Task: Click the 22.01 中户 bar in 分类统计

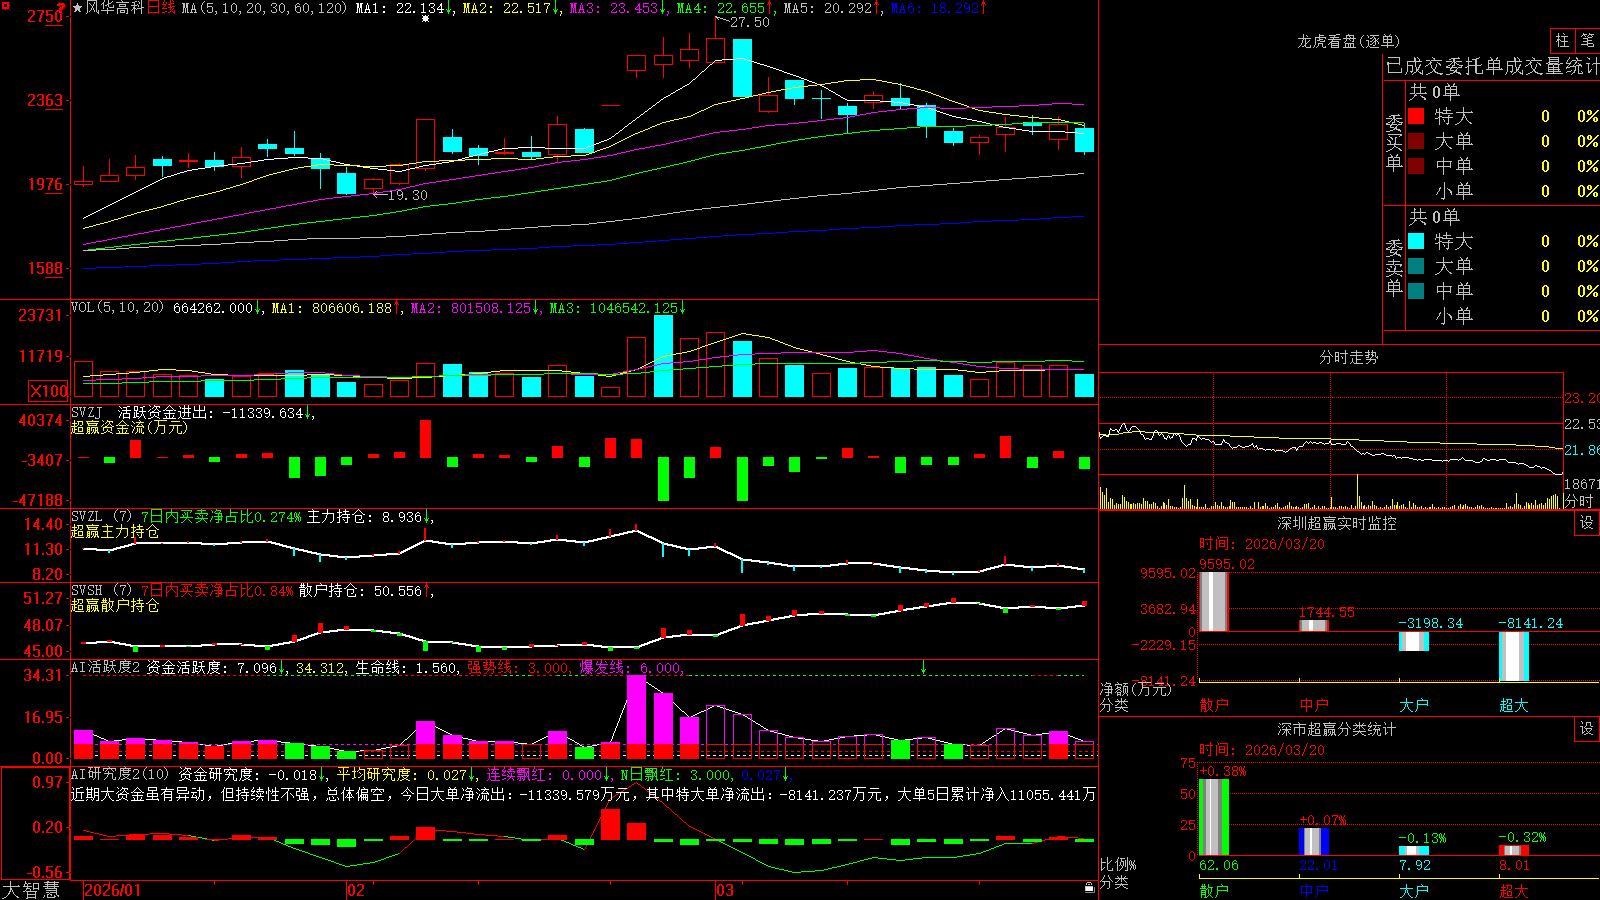Action: (1314, 842)
